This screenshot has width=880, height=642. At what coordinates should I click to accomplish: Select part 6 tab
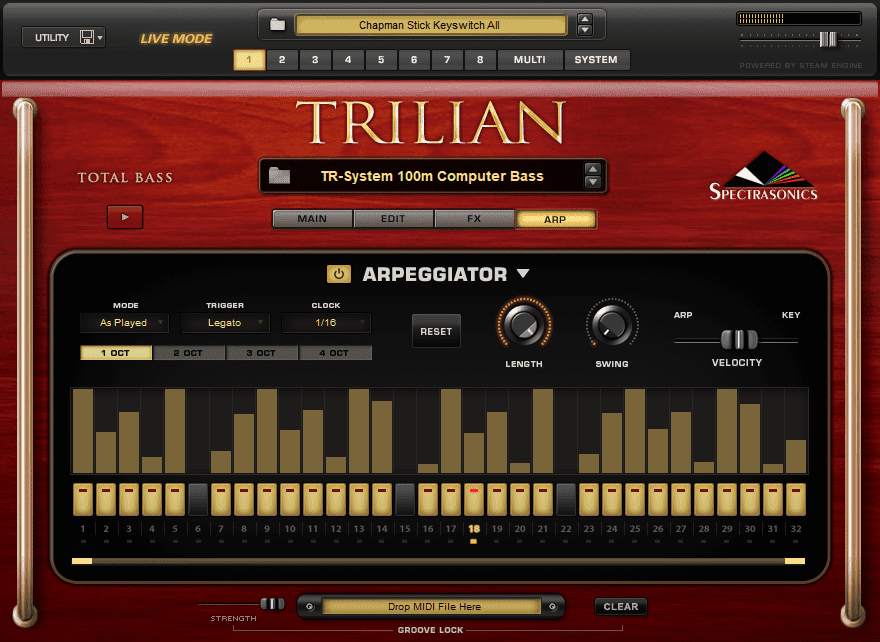tap(414, 59)
